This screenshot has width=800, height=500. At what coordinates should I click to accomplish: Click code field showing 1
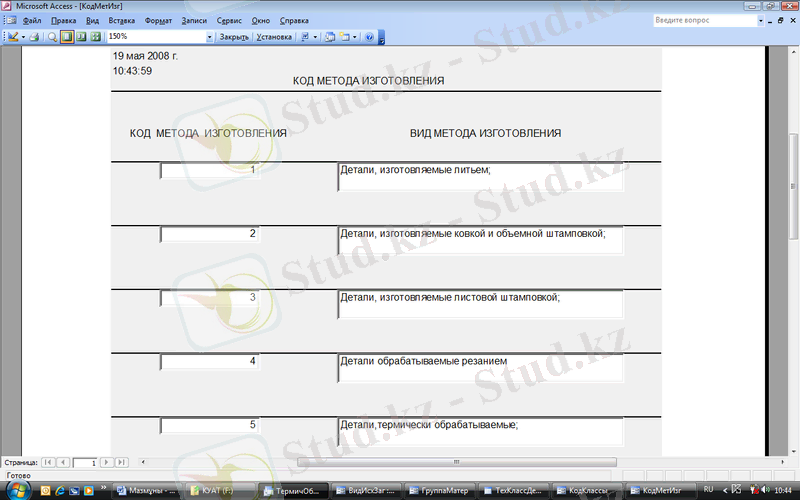(x=210, y=170)
